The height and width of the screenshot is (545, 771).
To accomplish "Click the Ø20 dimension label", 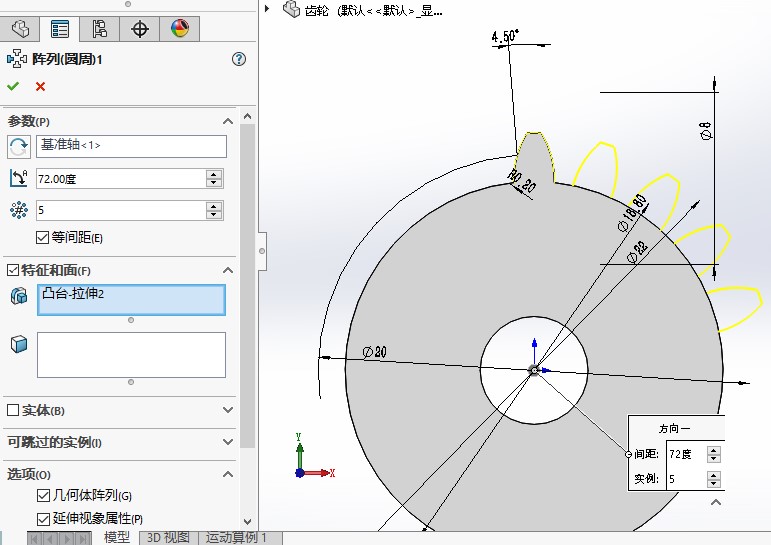I will point(375,352).
